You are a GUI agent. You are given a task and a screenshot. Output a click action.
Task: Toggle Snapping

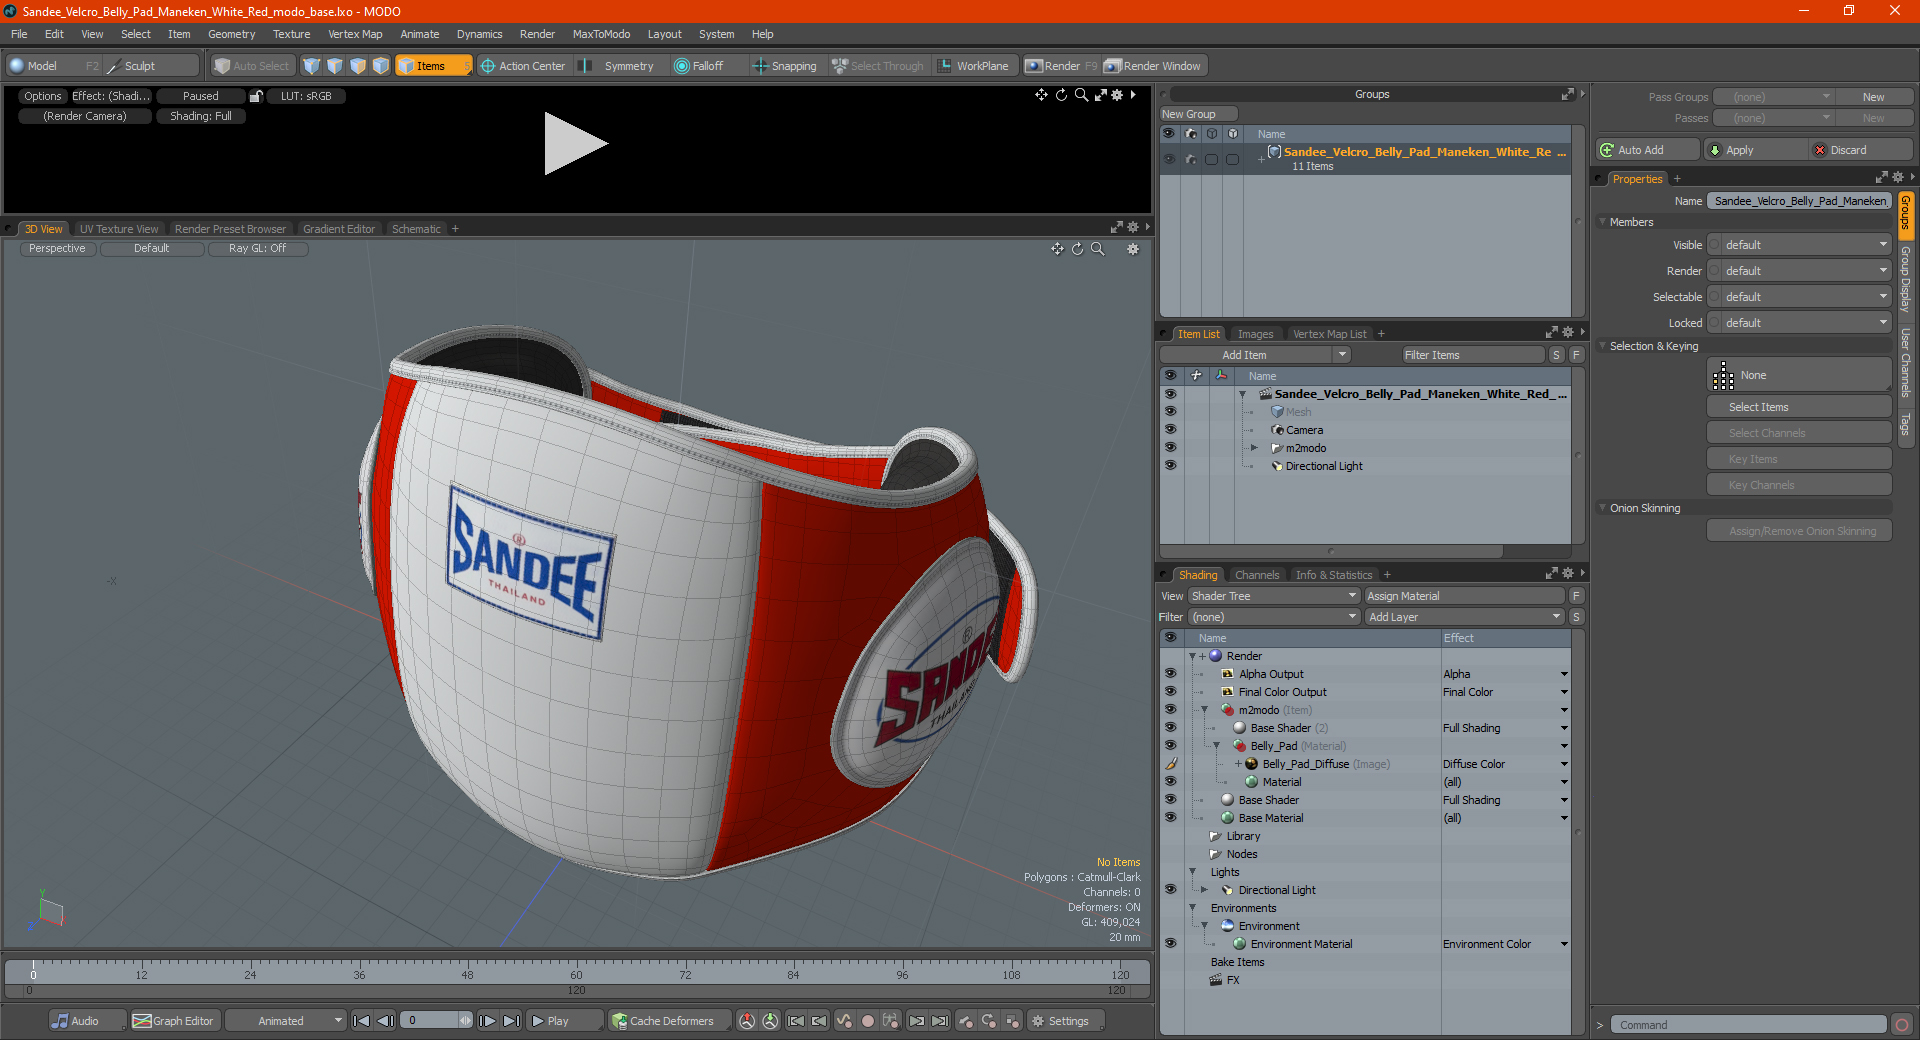click(x=786, y=66)
